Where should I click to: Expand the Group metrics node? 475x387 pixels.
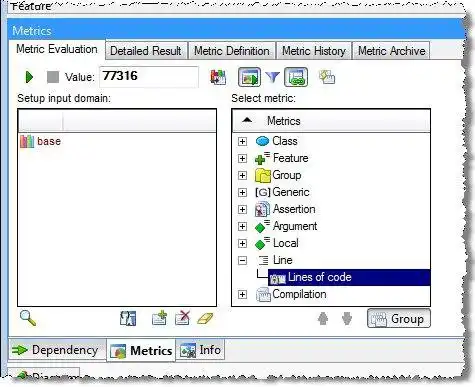pos(242,175)
